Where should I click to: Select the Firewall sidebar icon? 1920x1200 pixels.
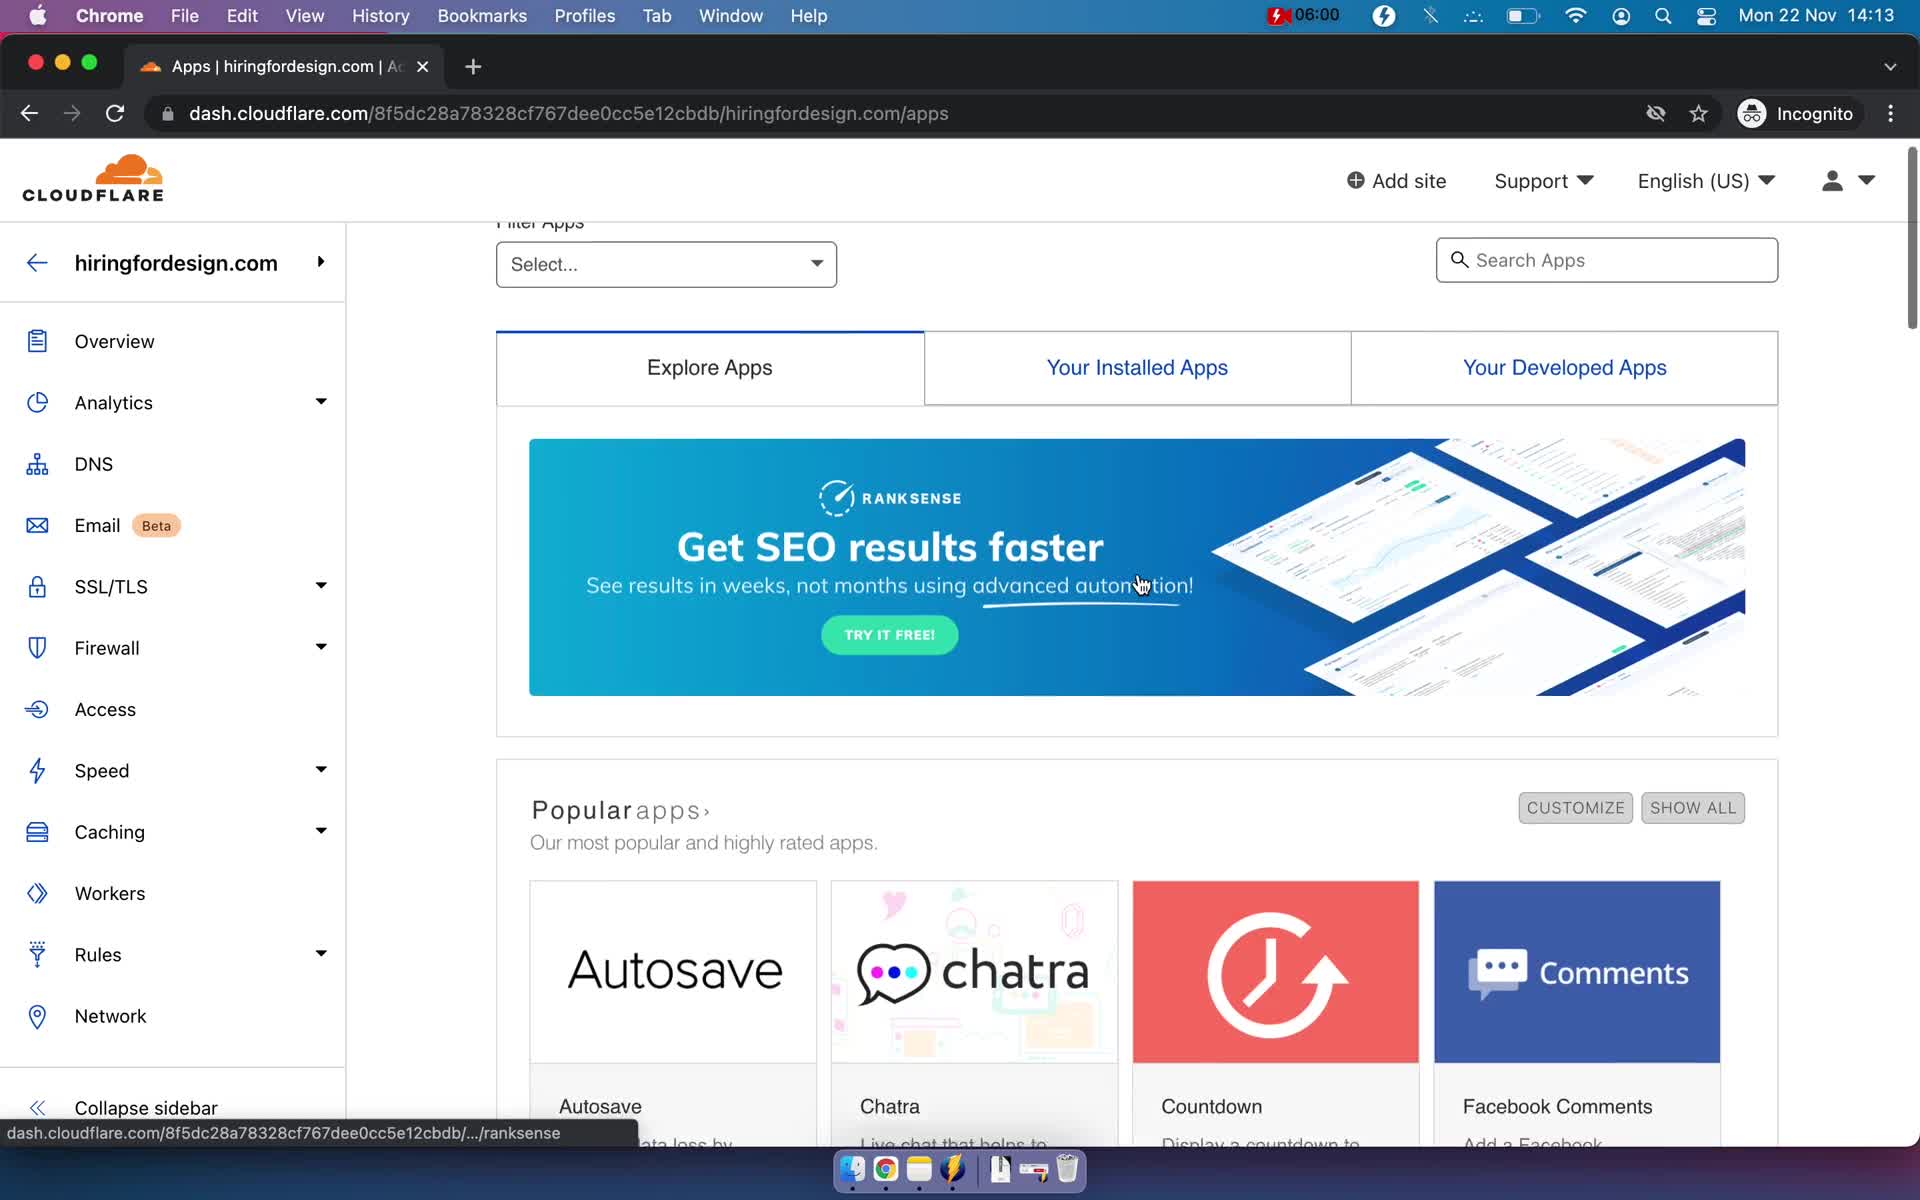(x=37, y=646)
